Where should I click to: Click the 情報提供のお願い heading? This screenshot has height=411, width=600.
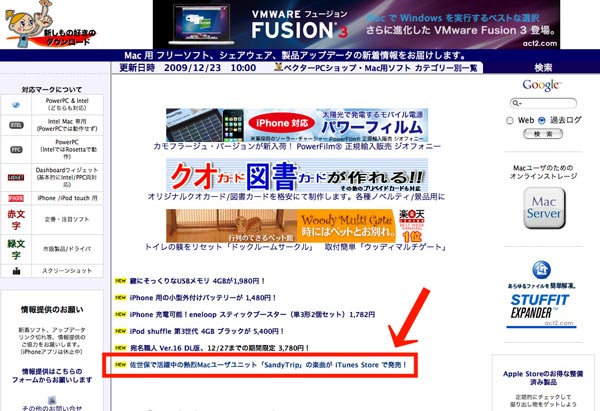[x=52, y=309]
